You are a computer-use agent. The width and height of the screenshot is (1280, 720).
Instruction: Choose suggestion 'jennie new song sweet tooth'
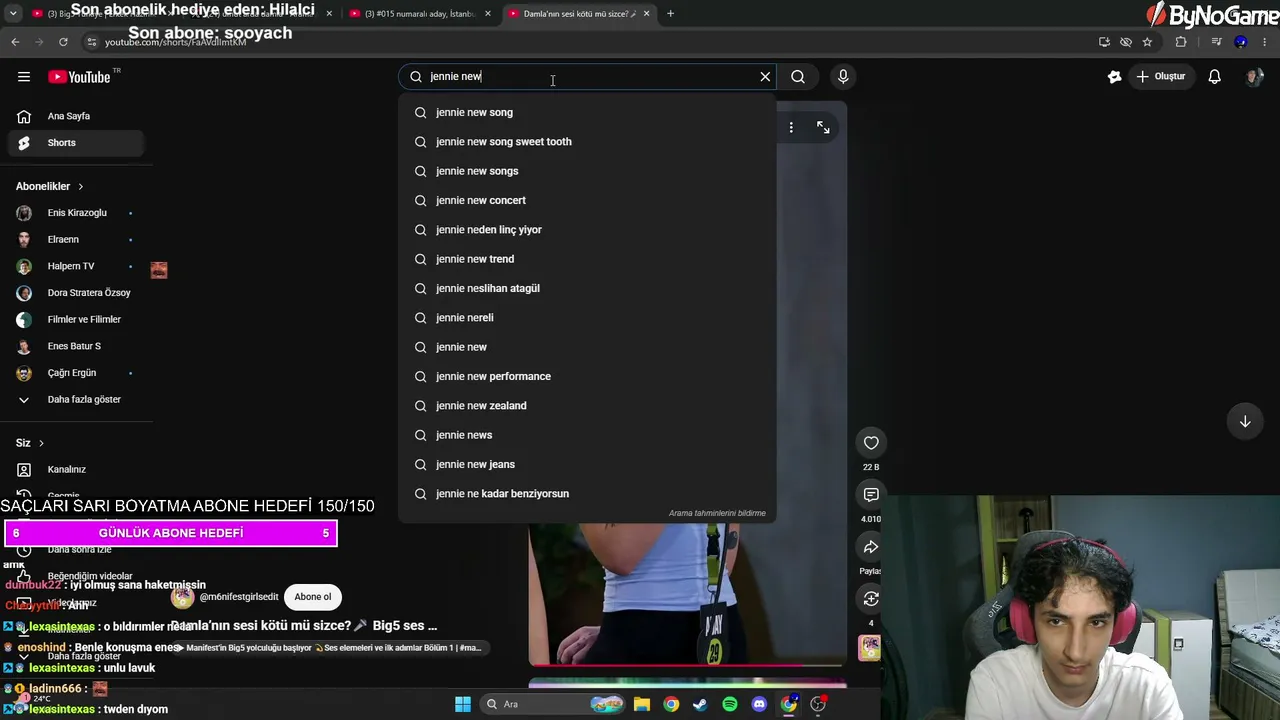587,142
